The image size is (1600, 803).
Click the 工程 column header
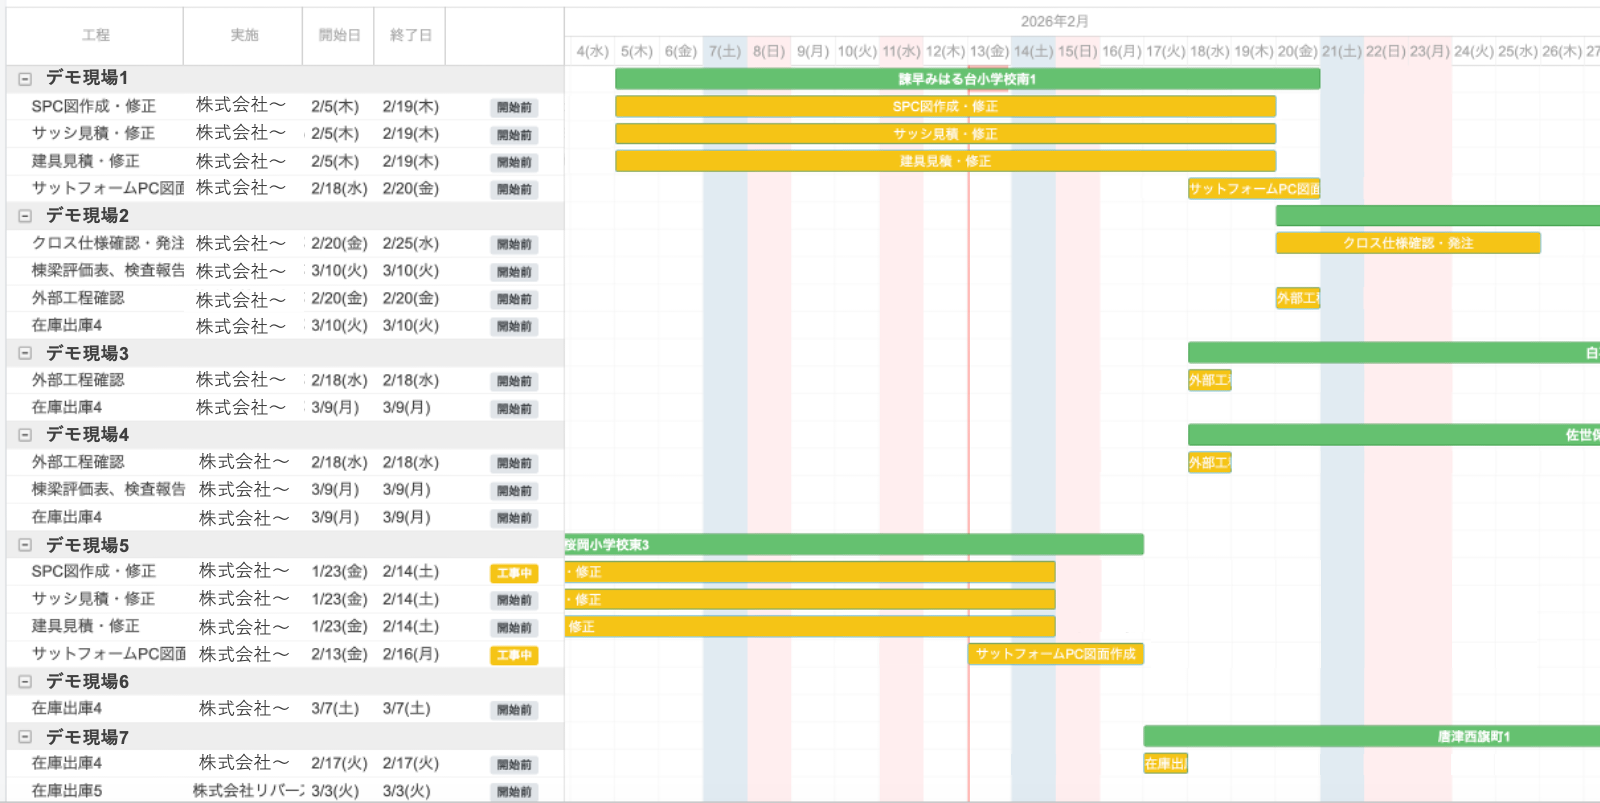[x=95, y=35]
